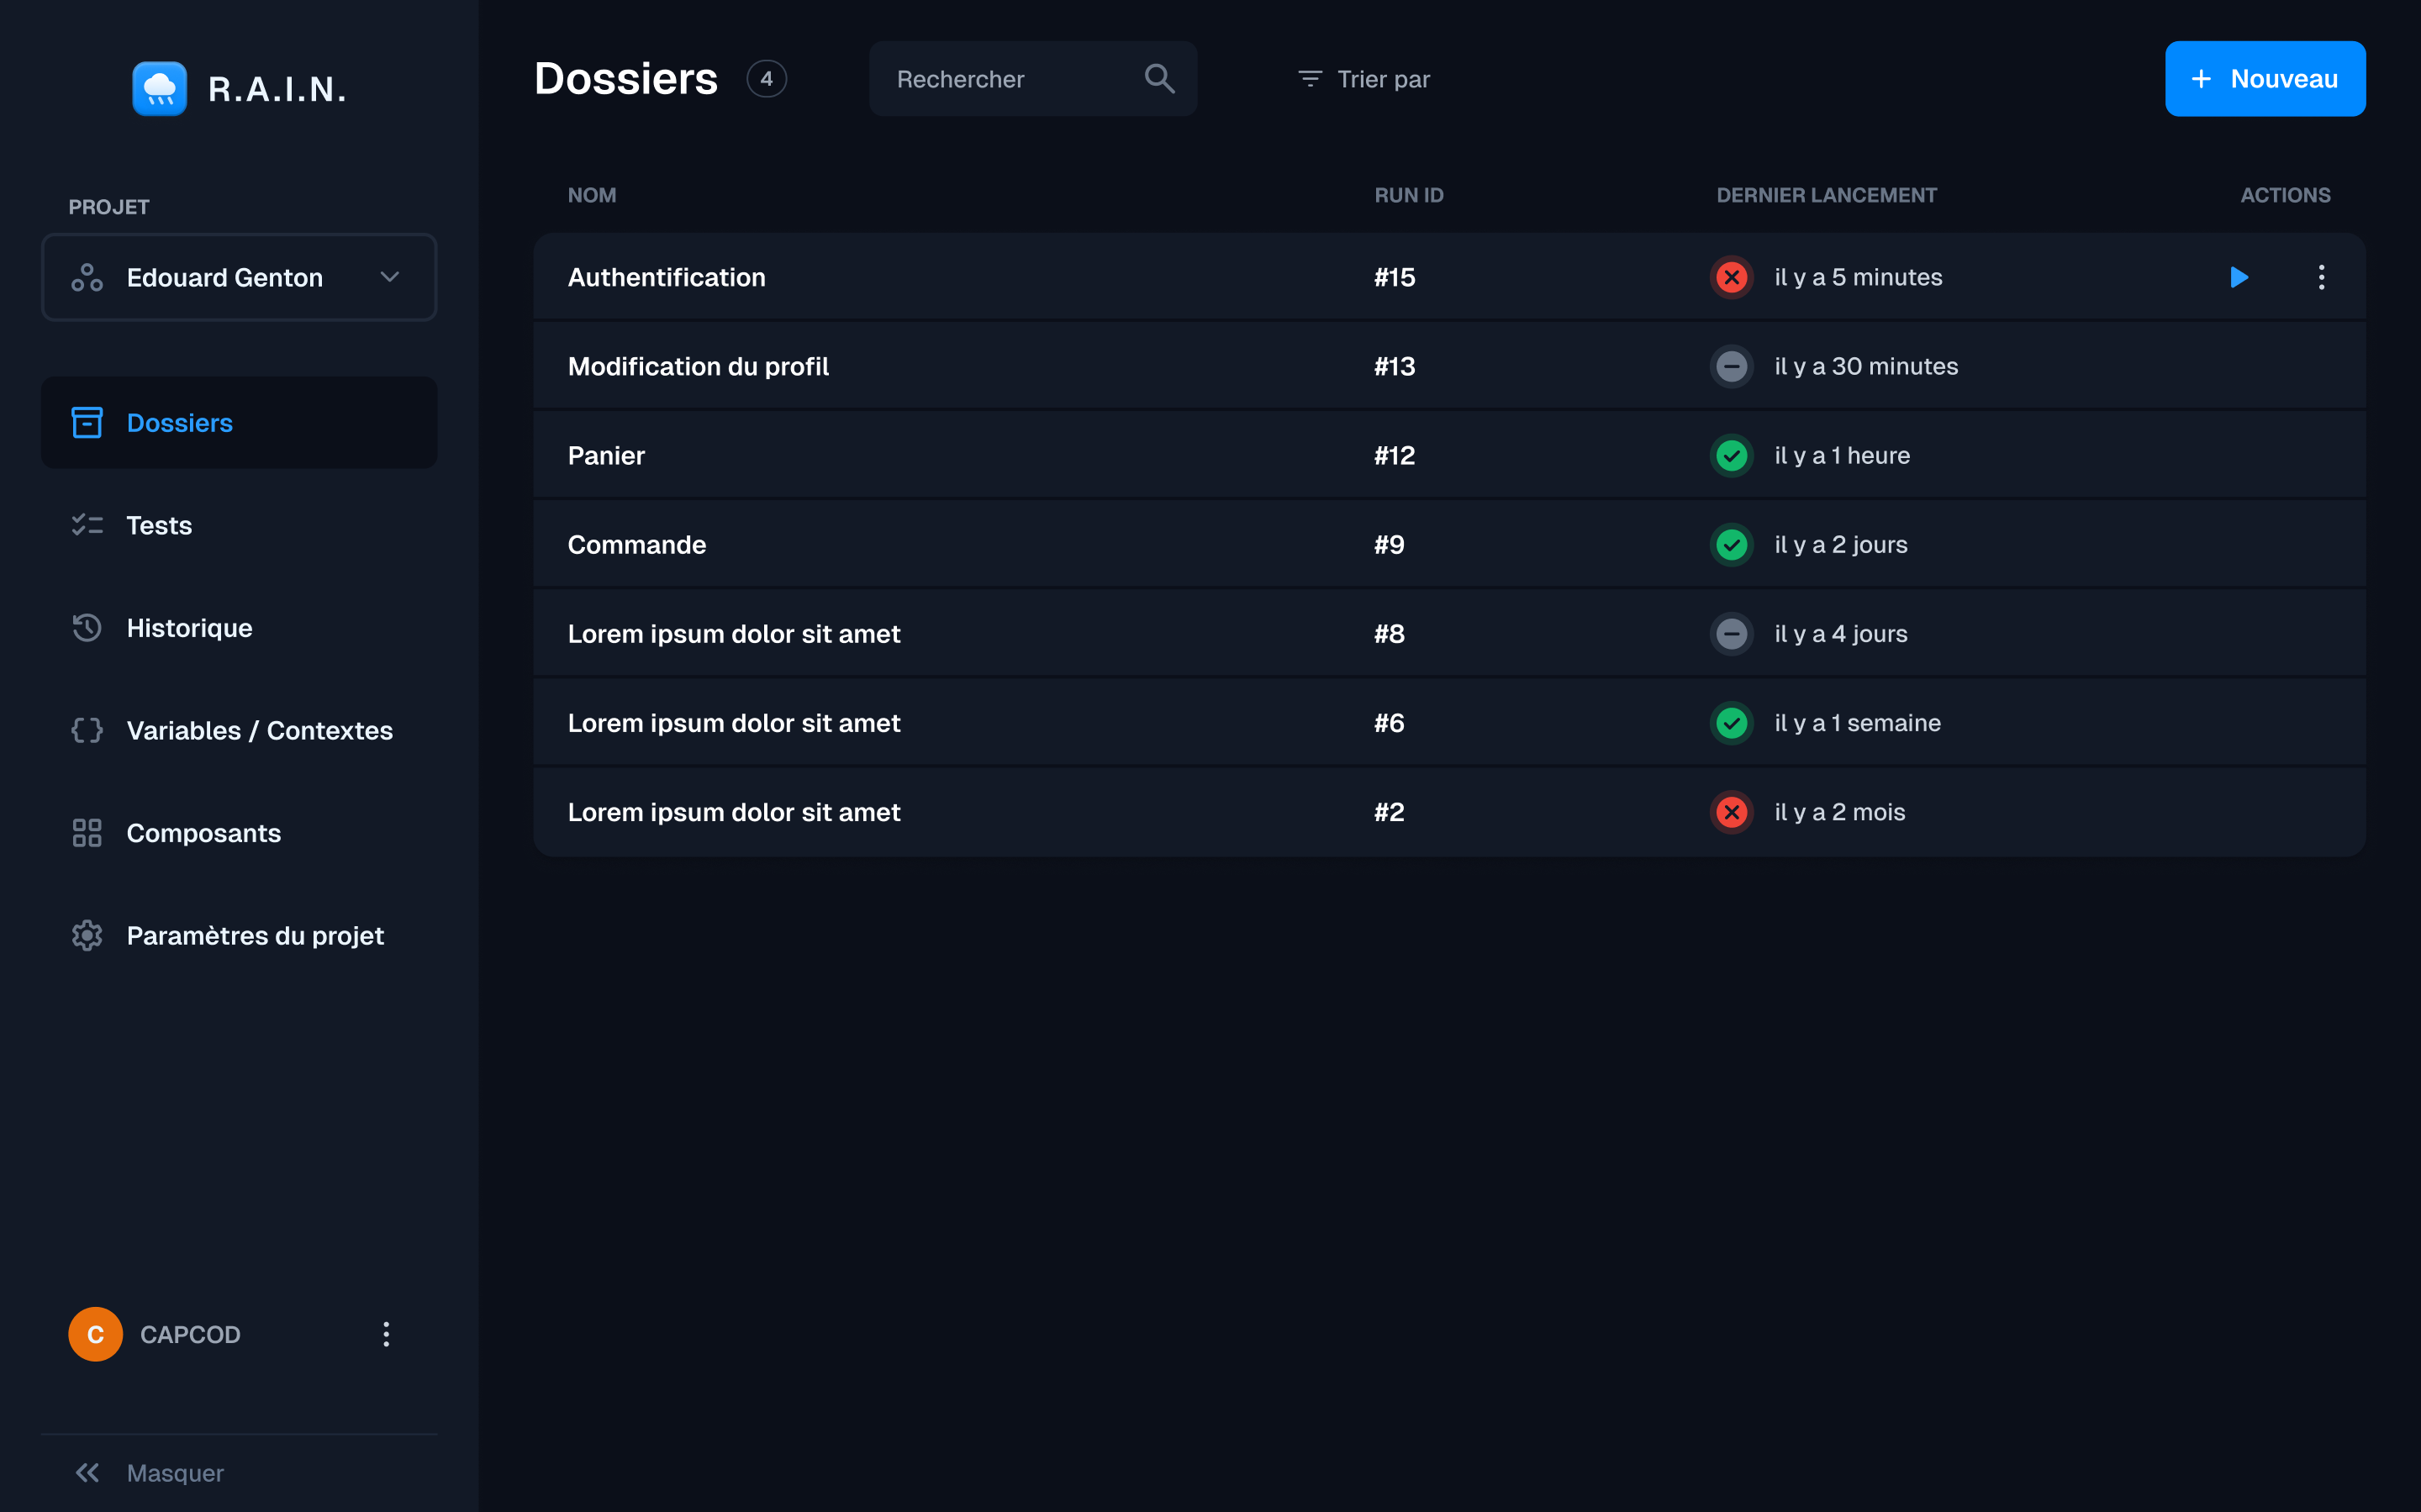Click the R.A.I.N. cloud logo
Screen dimensions: 2421x1512
point(160,89)
